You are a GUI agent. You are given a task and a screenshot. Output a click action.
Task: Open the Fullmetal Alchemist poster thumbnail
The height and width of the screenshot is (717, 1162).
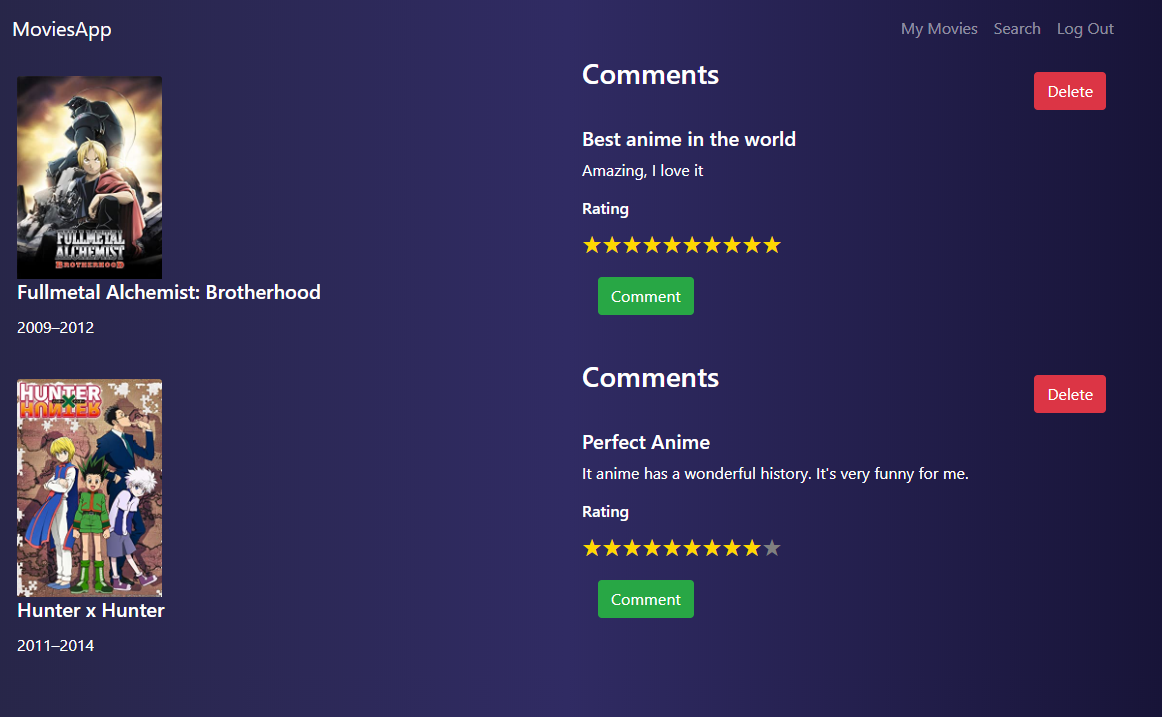point(90,177)
